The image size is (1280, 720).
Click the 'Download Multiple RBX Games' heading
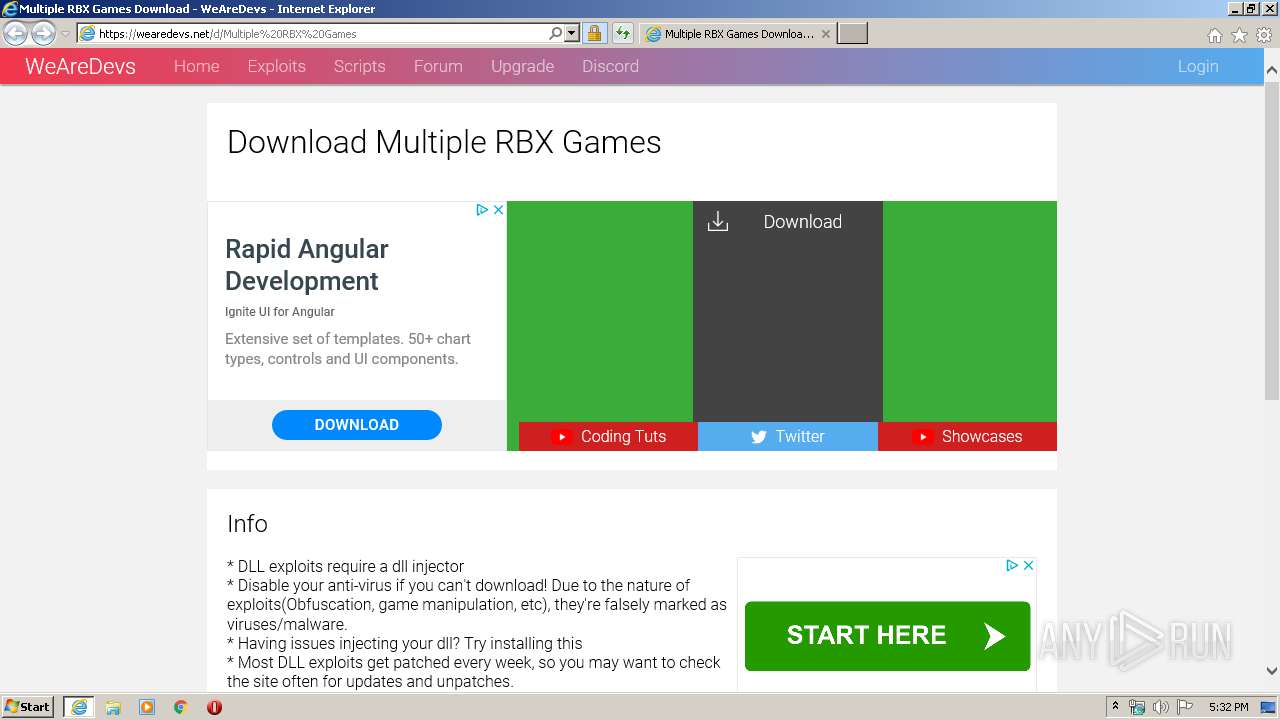pyautogui.click(x=444, y=142)
